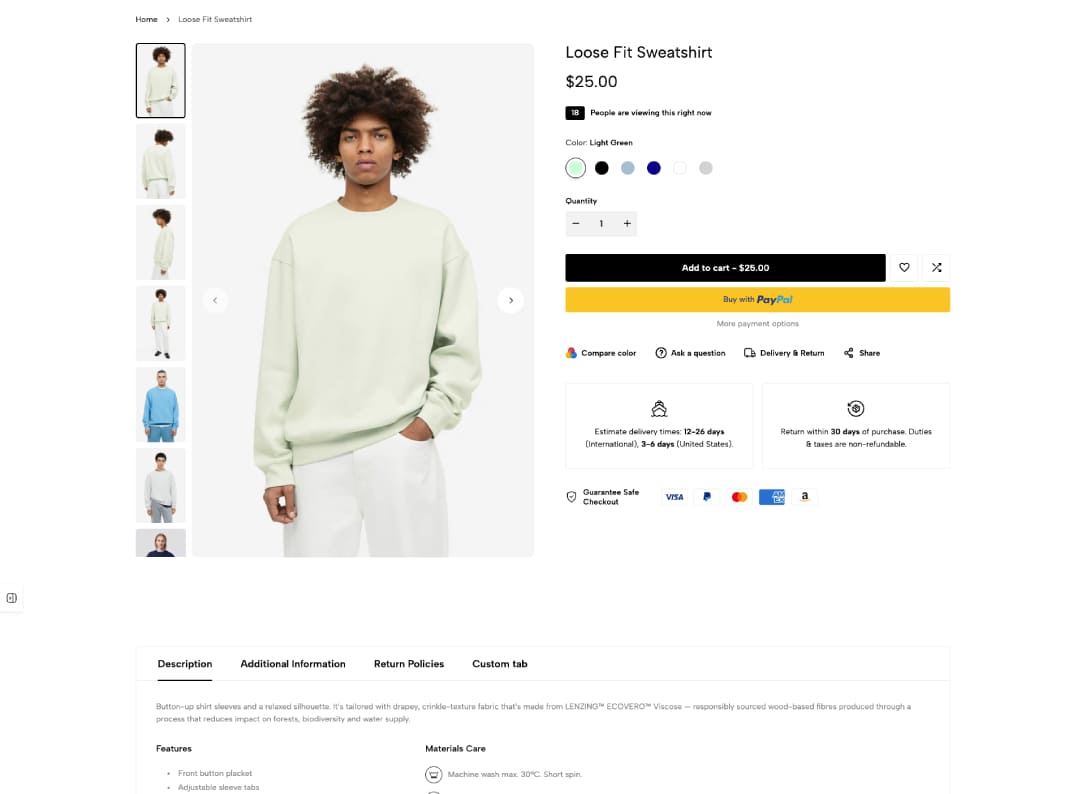Open Delivery & Return info
This screenshot has width=1086, height=794.
784,353
